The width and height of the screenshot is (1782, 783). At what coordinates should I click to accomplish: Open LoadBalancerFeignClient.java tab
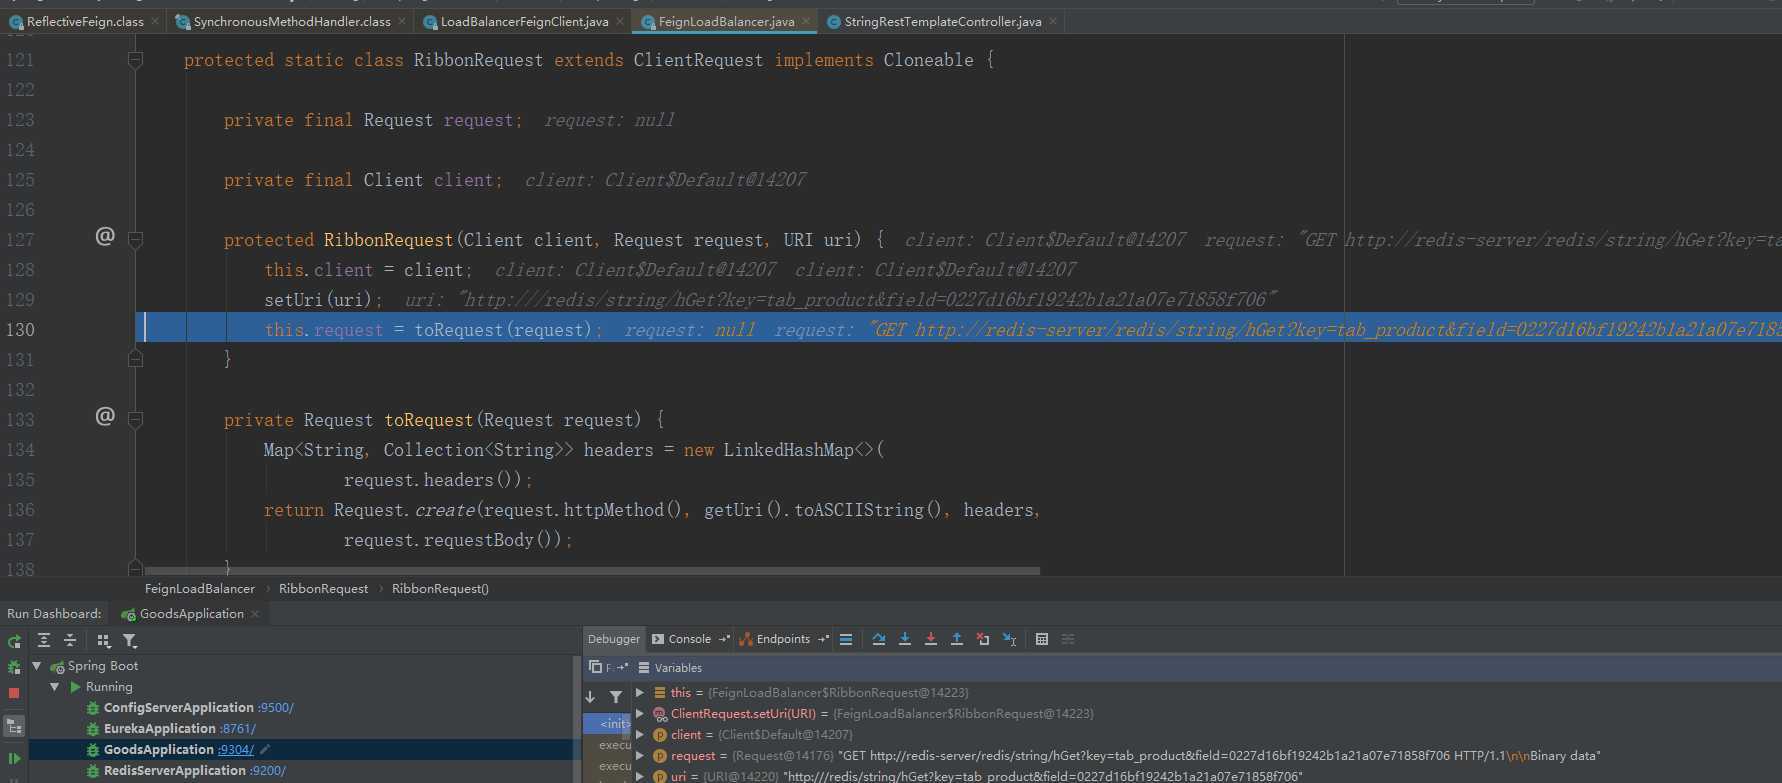[x=524, y=21]
